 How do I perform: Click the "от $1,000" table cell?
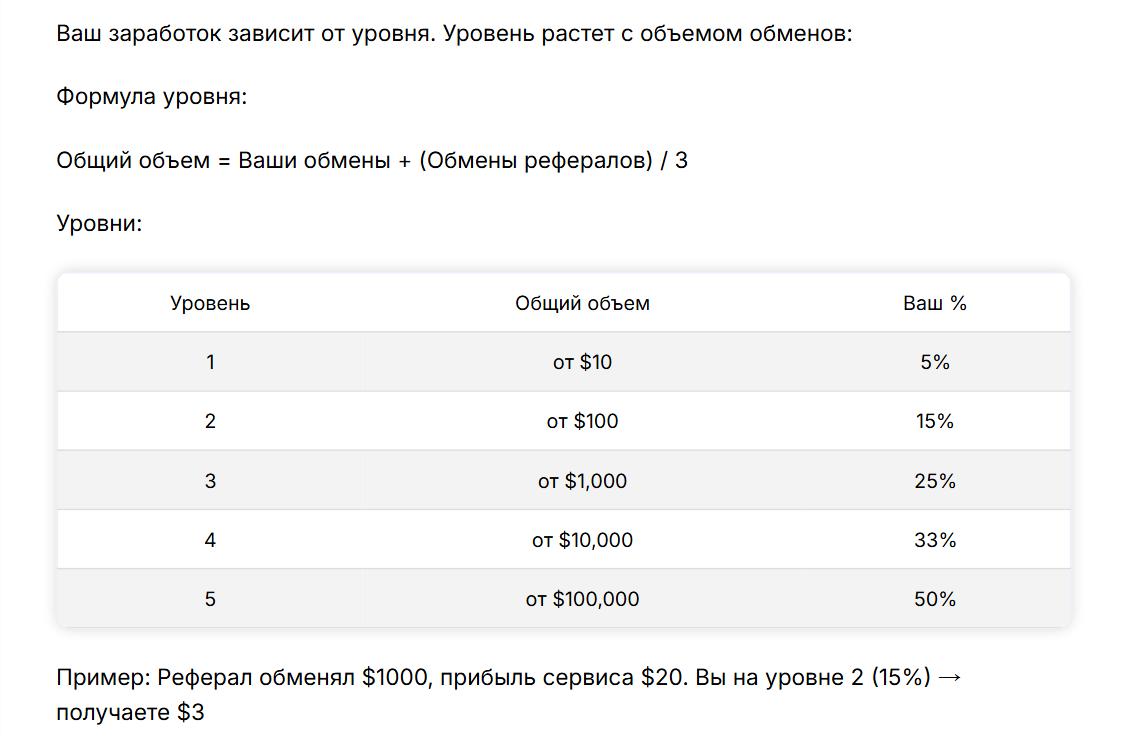click(582, 481)
